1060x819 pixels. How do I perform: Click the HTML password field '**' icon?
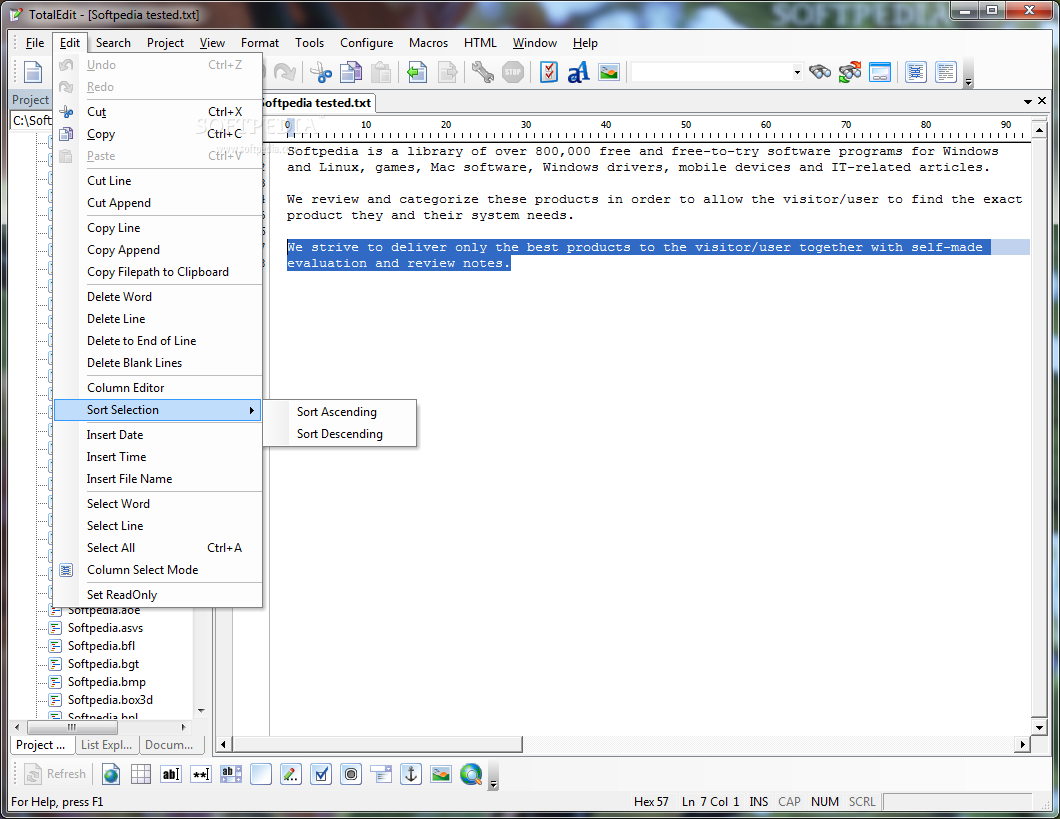(201, 774)
